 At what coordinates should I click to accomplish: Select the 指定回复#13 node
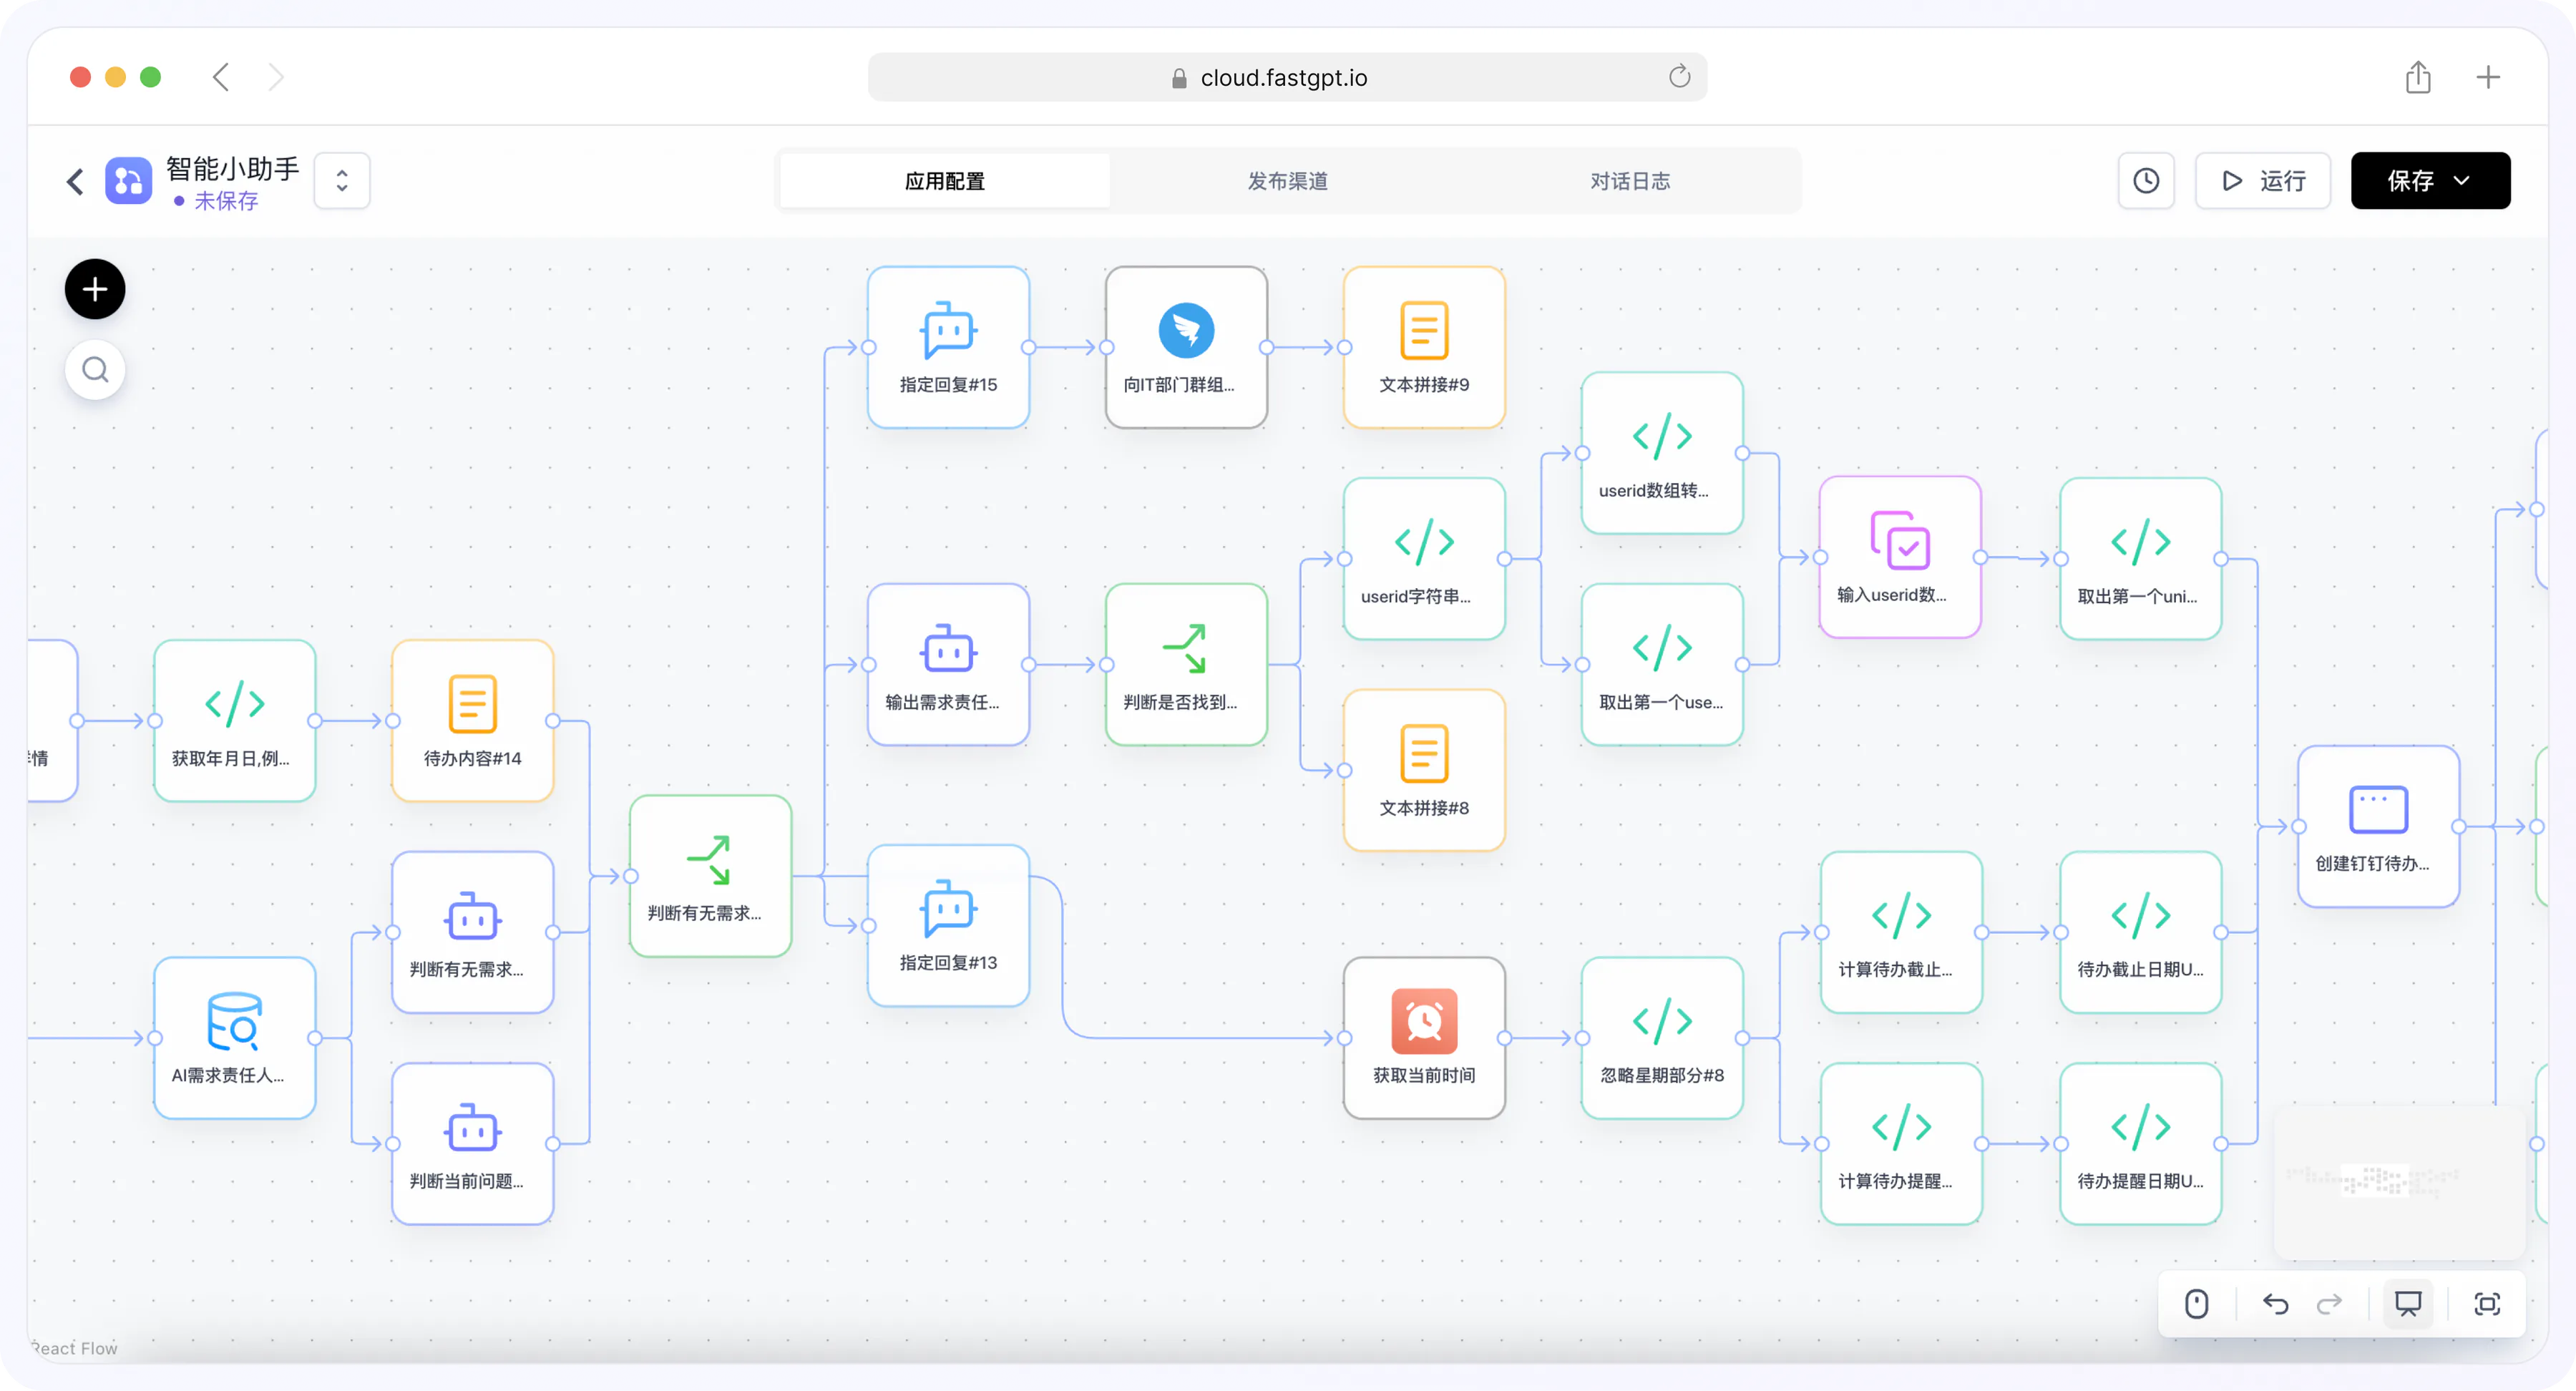point(948,926)
